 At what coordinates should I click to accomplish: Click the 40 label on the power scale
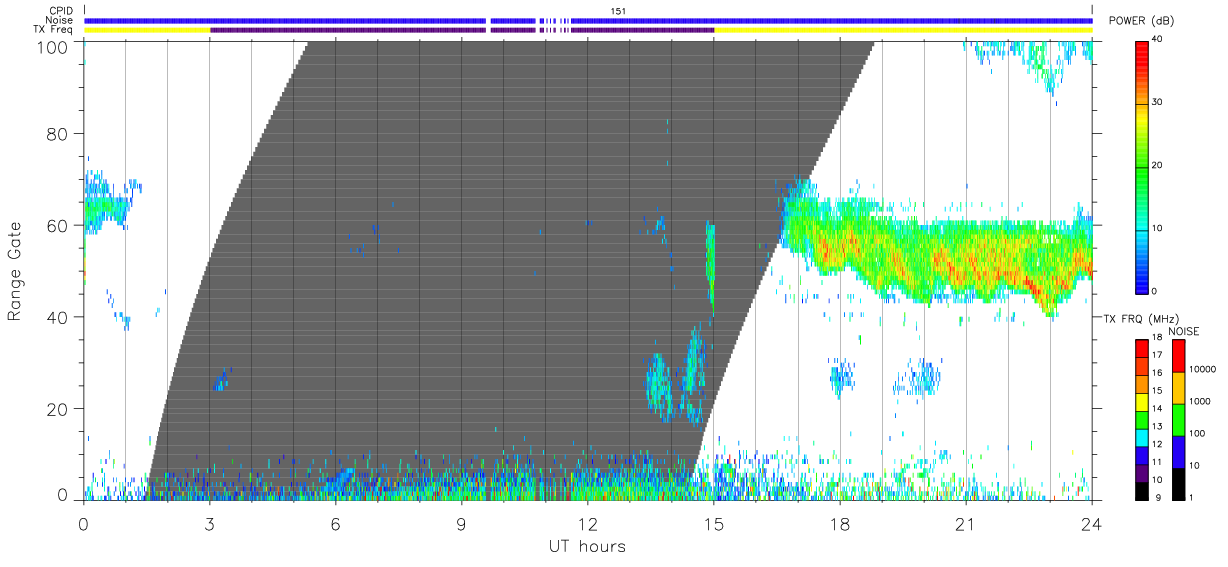pos(1159,40)
